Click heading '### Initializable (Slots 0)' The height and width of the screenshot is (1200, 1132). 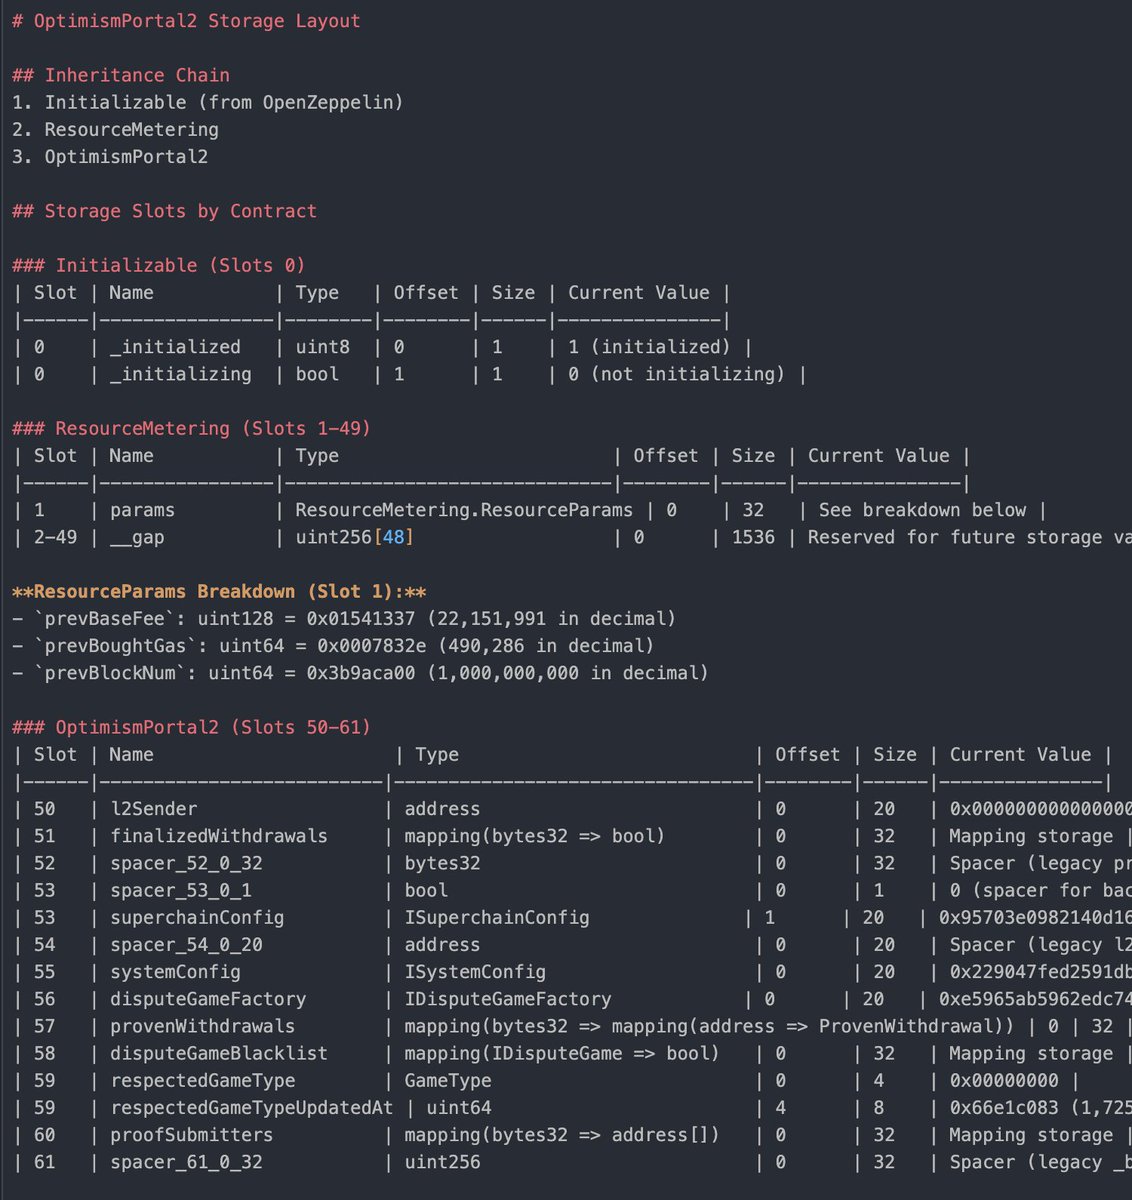tap(159, 265)
